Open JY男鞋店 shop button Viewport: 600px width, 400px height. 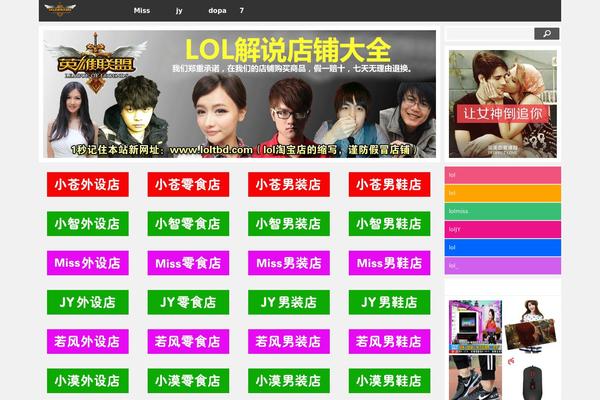pos(389,302)
